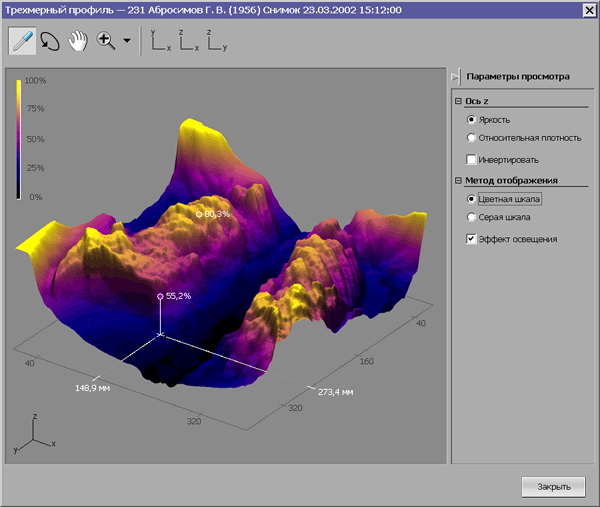Choose the Серая шкала radio option

click(471, 217)
